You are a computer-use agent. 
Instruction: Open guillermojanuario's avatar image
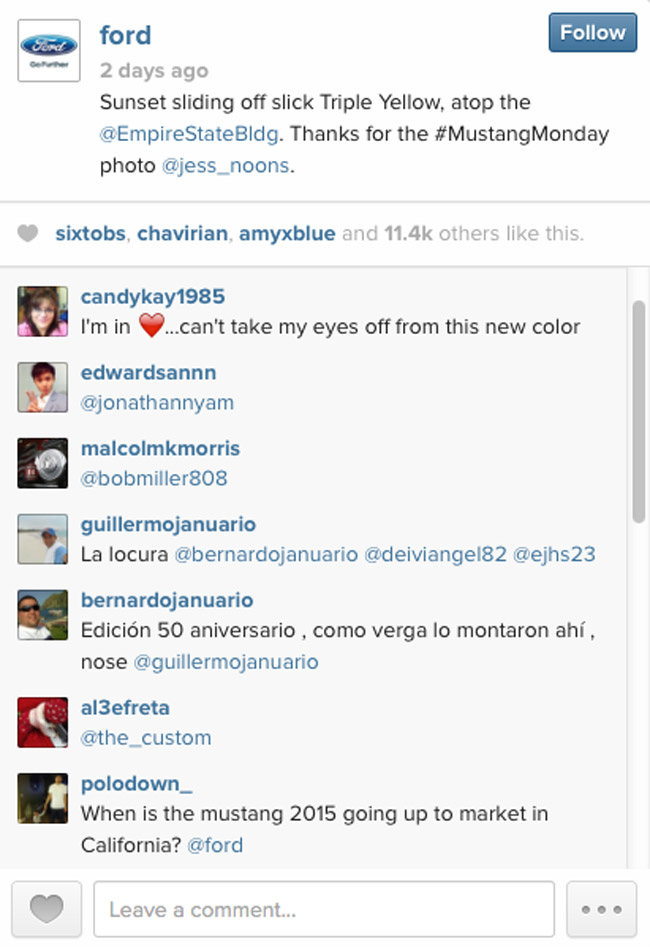[x=42, y=539]
